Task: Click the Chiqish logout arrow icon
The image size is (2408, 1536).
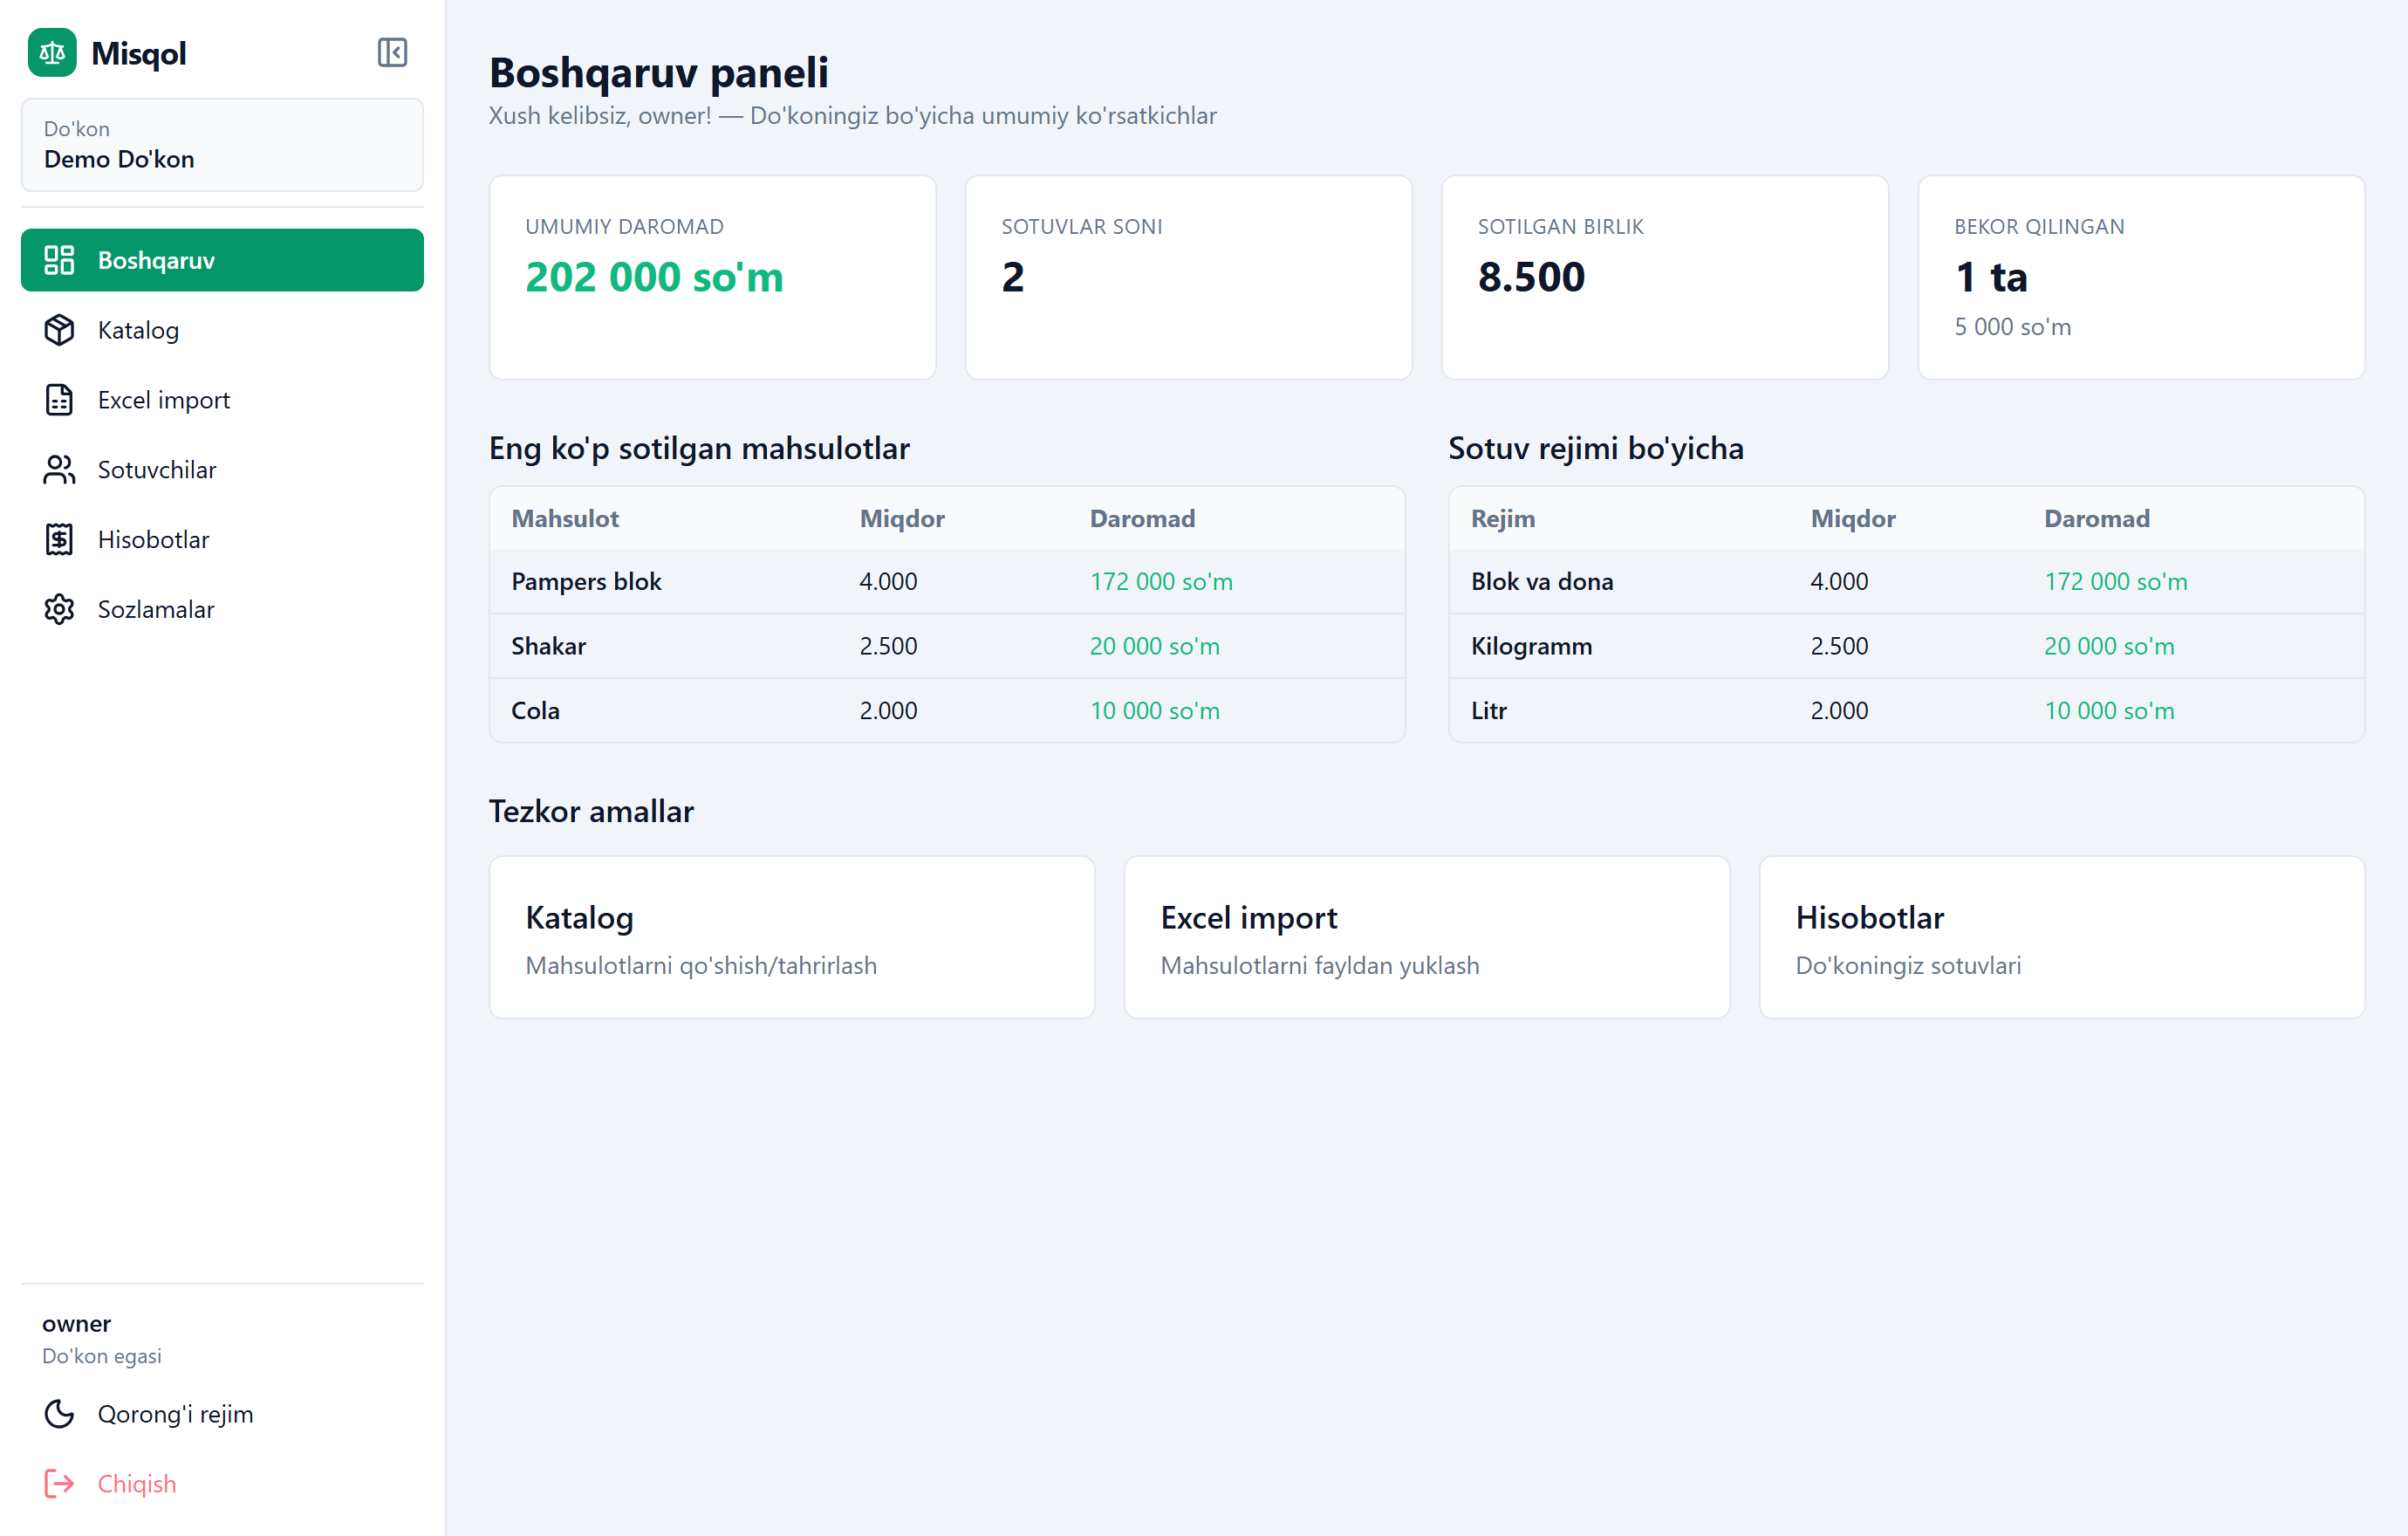Action: click(x=59, y=1484)
